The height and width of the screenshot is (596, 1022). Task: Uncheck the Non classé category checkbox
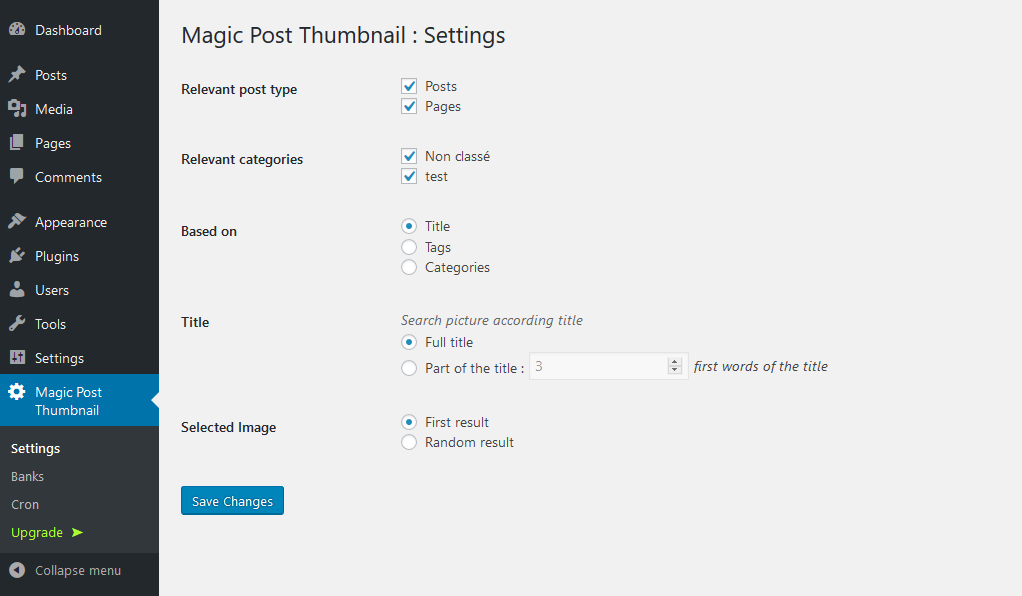point(409,156)
